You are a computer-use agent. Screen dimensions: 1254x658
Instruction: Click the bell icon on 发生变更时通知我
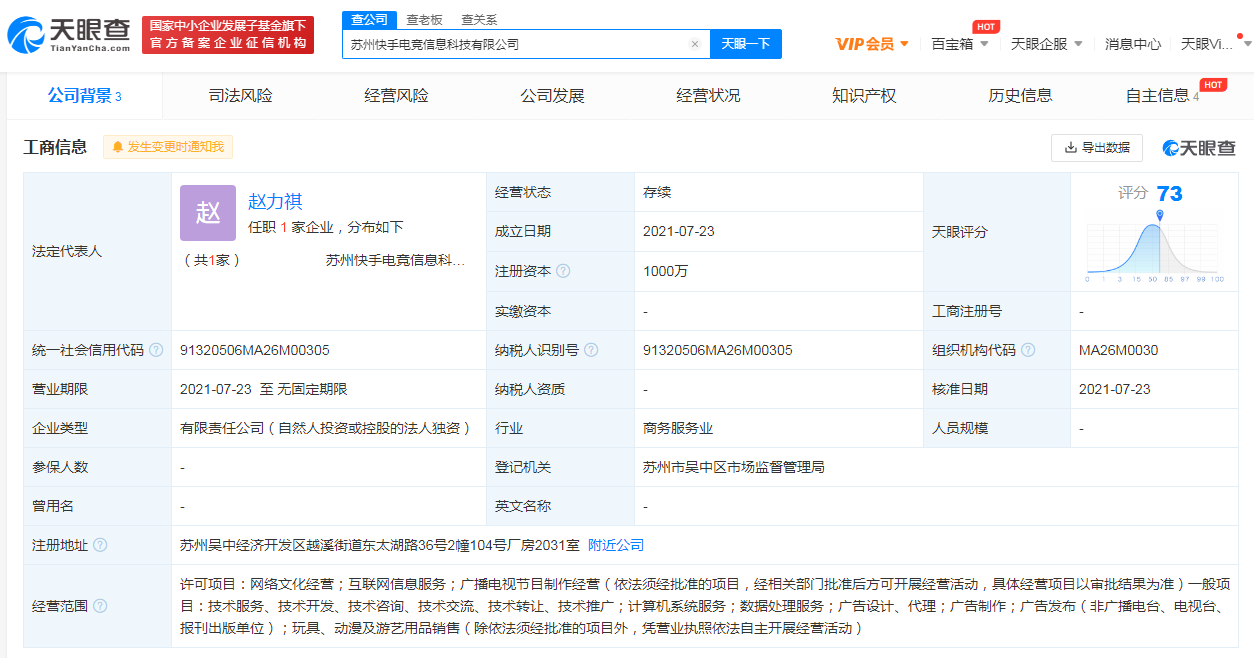click(x=119, y=147)
